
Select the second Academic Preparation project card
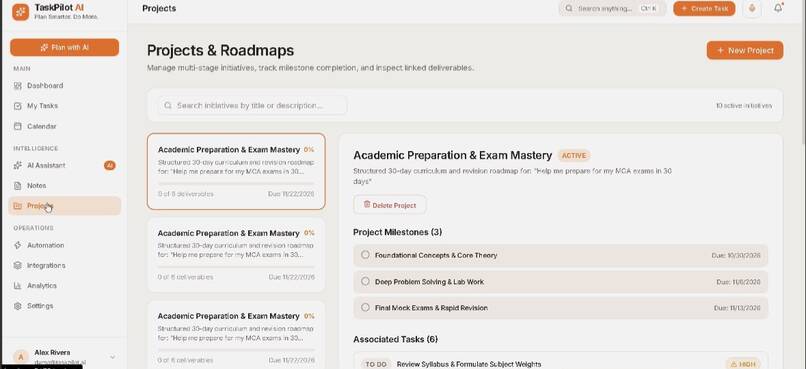[236, 255]
